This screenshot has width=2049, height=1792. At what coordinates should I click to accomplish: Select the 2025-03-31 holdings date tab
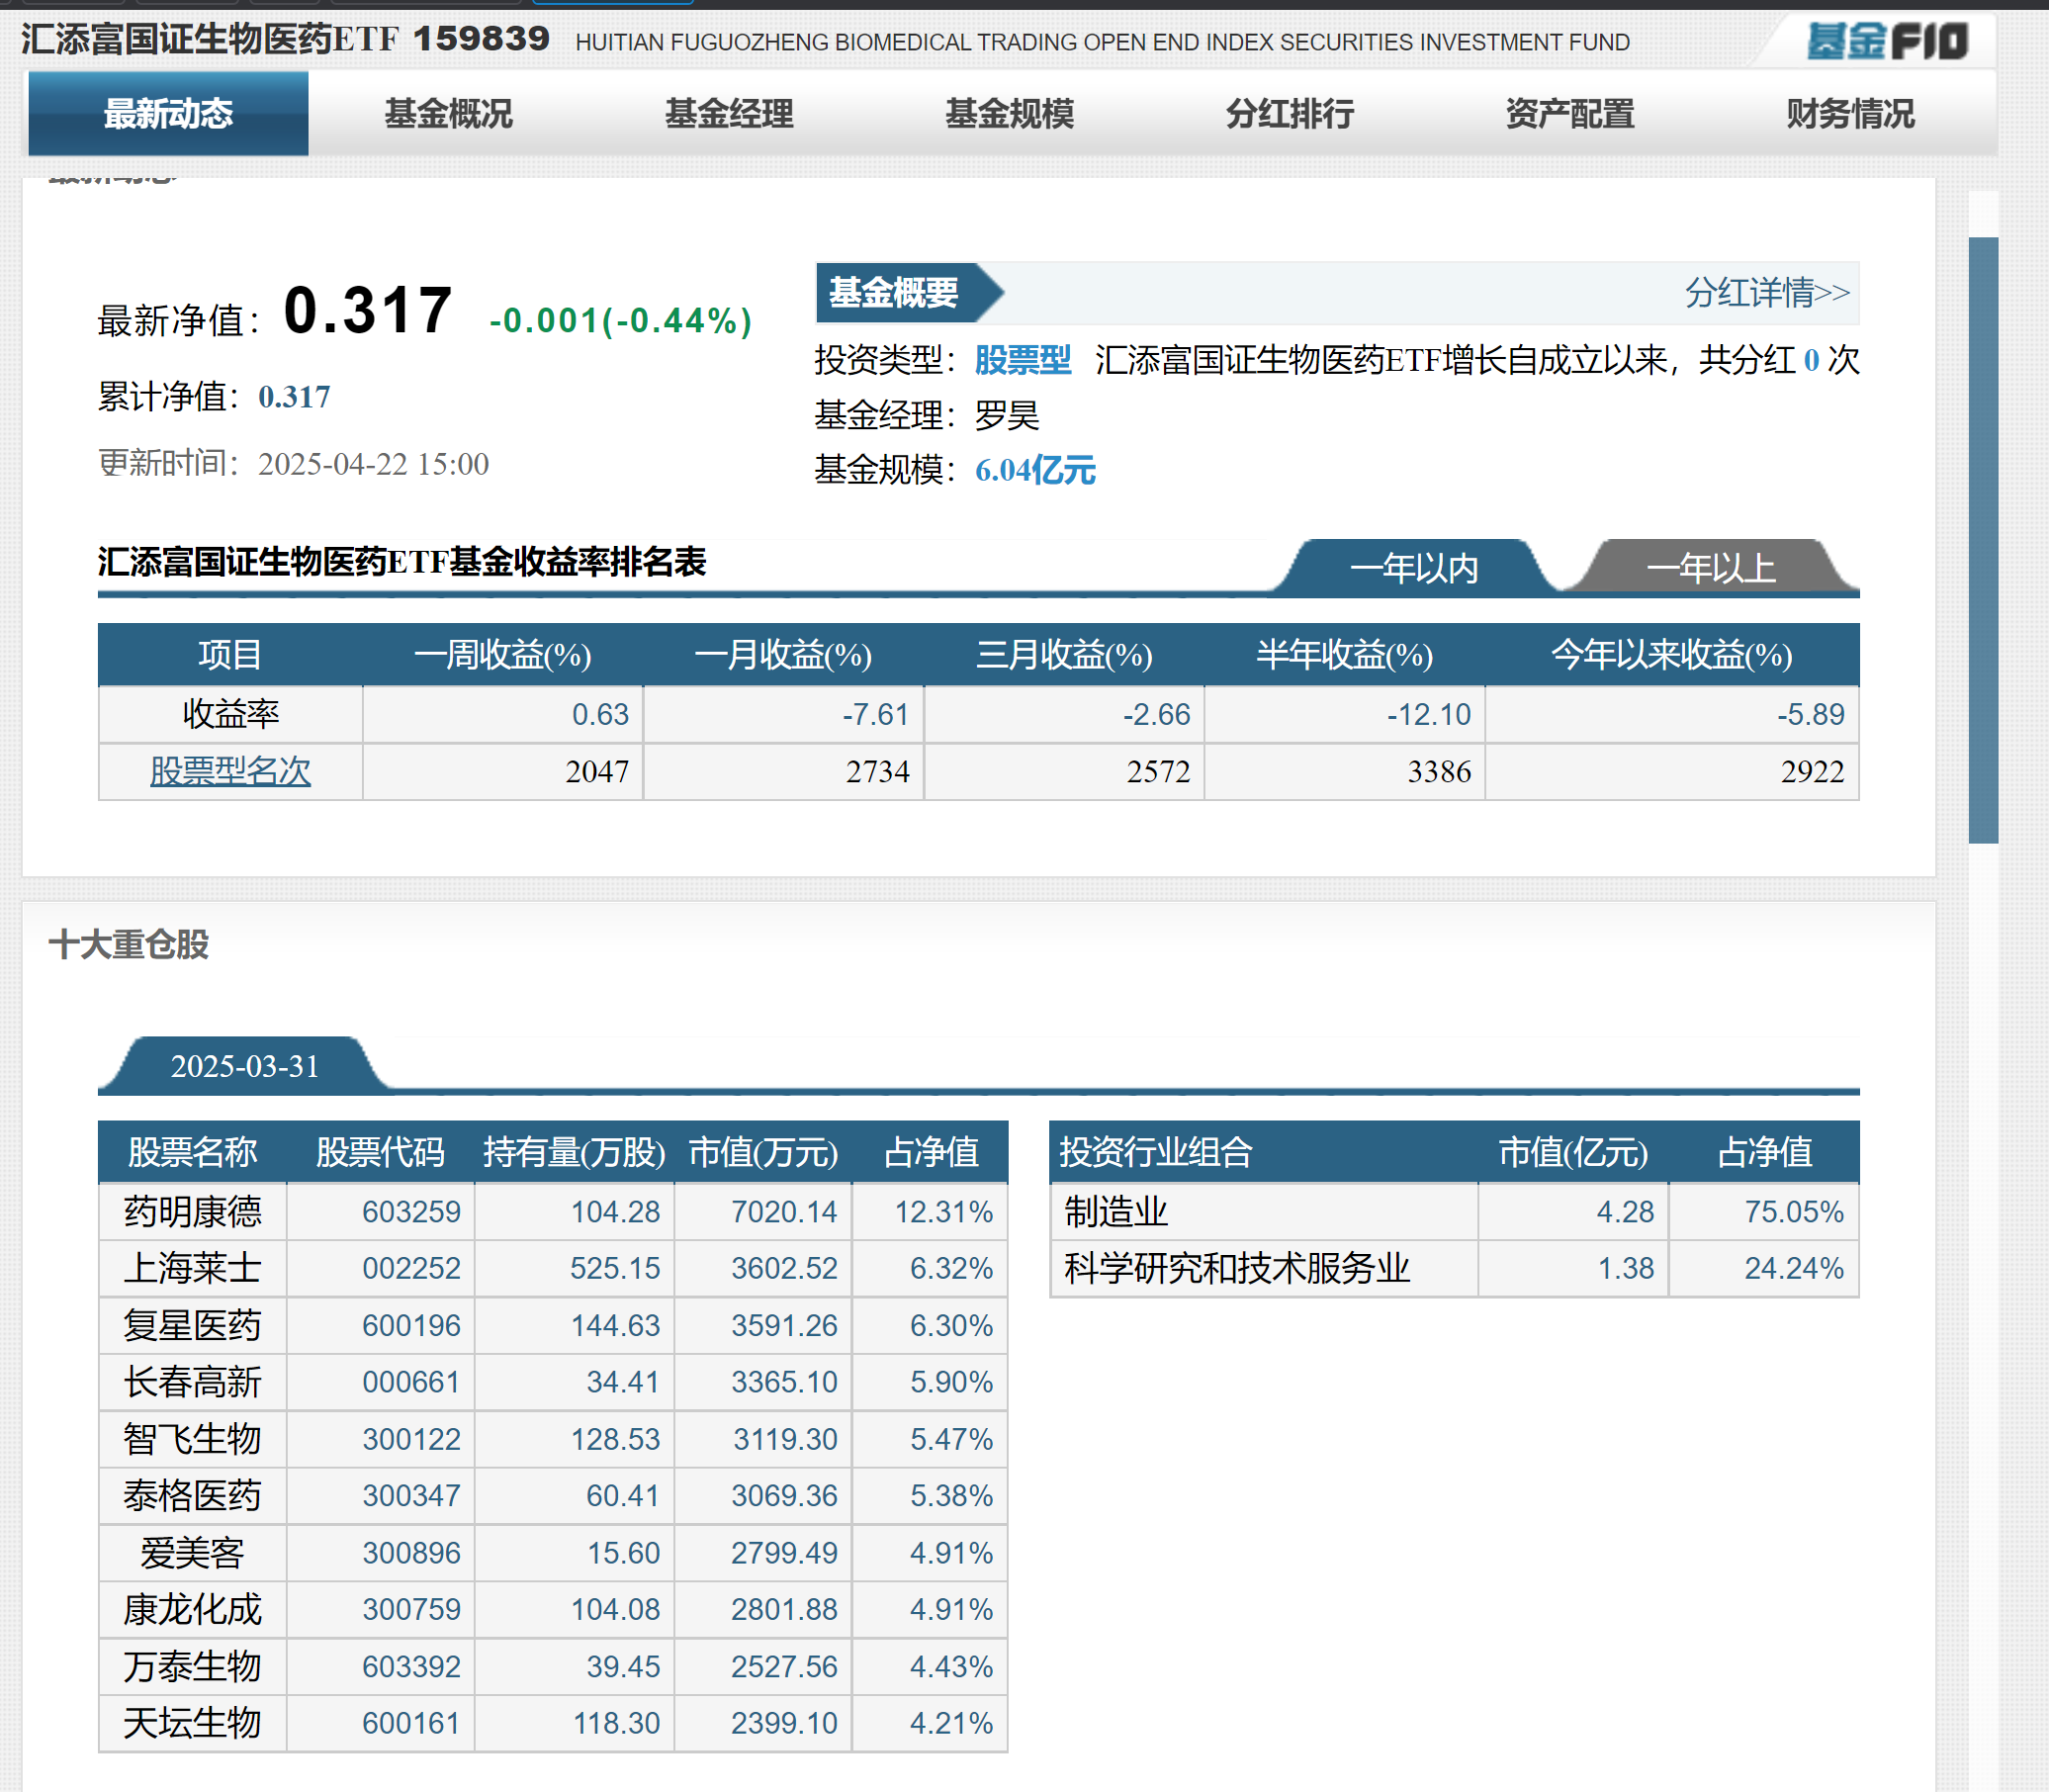[244, 1066]
